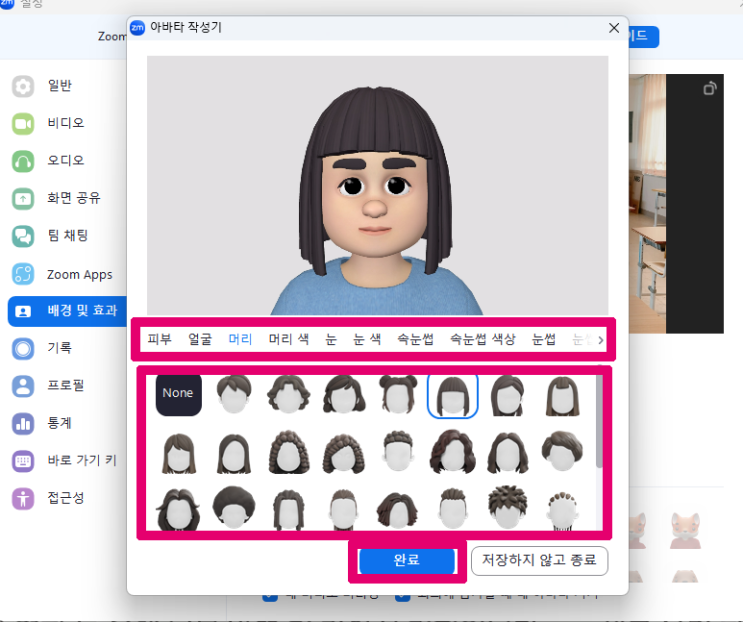Open the 화면 공유 screen share icon
The image size is (743, 622).
tap(22, 198)
